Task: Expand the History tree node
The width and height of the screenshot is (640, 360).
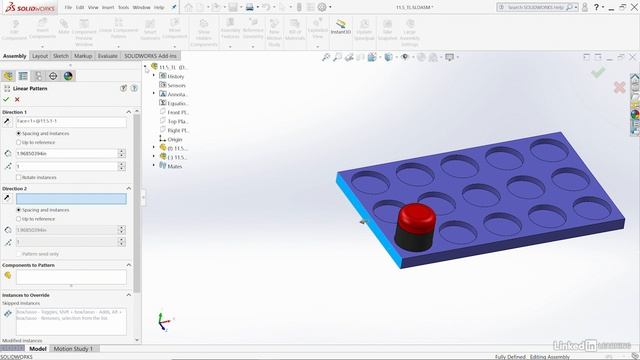Action: 154,76
